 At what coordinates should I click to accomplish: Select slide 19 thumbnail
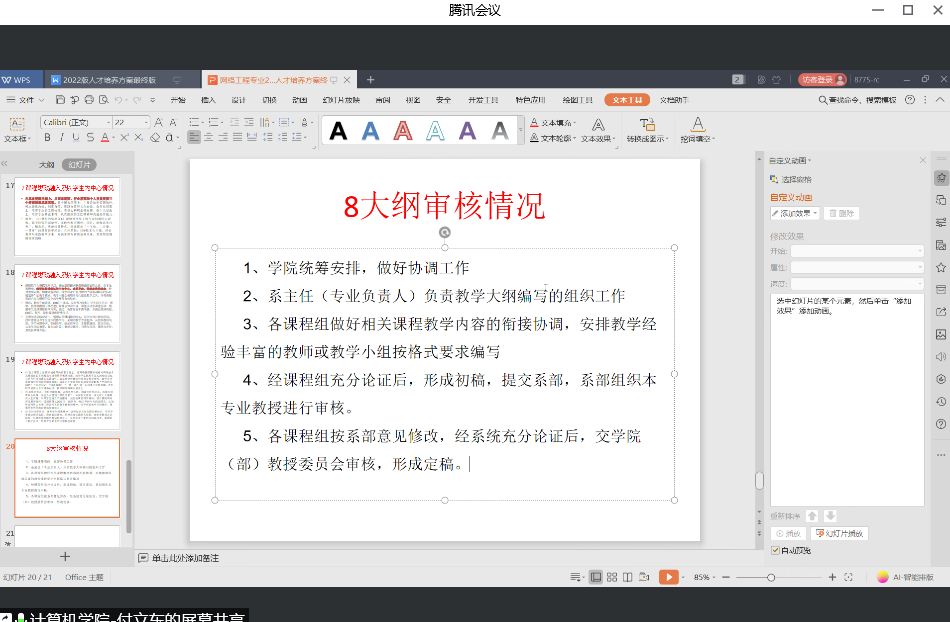click(80, 390)
